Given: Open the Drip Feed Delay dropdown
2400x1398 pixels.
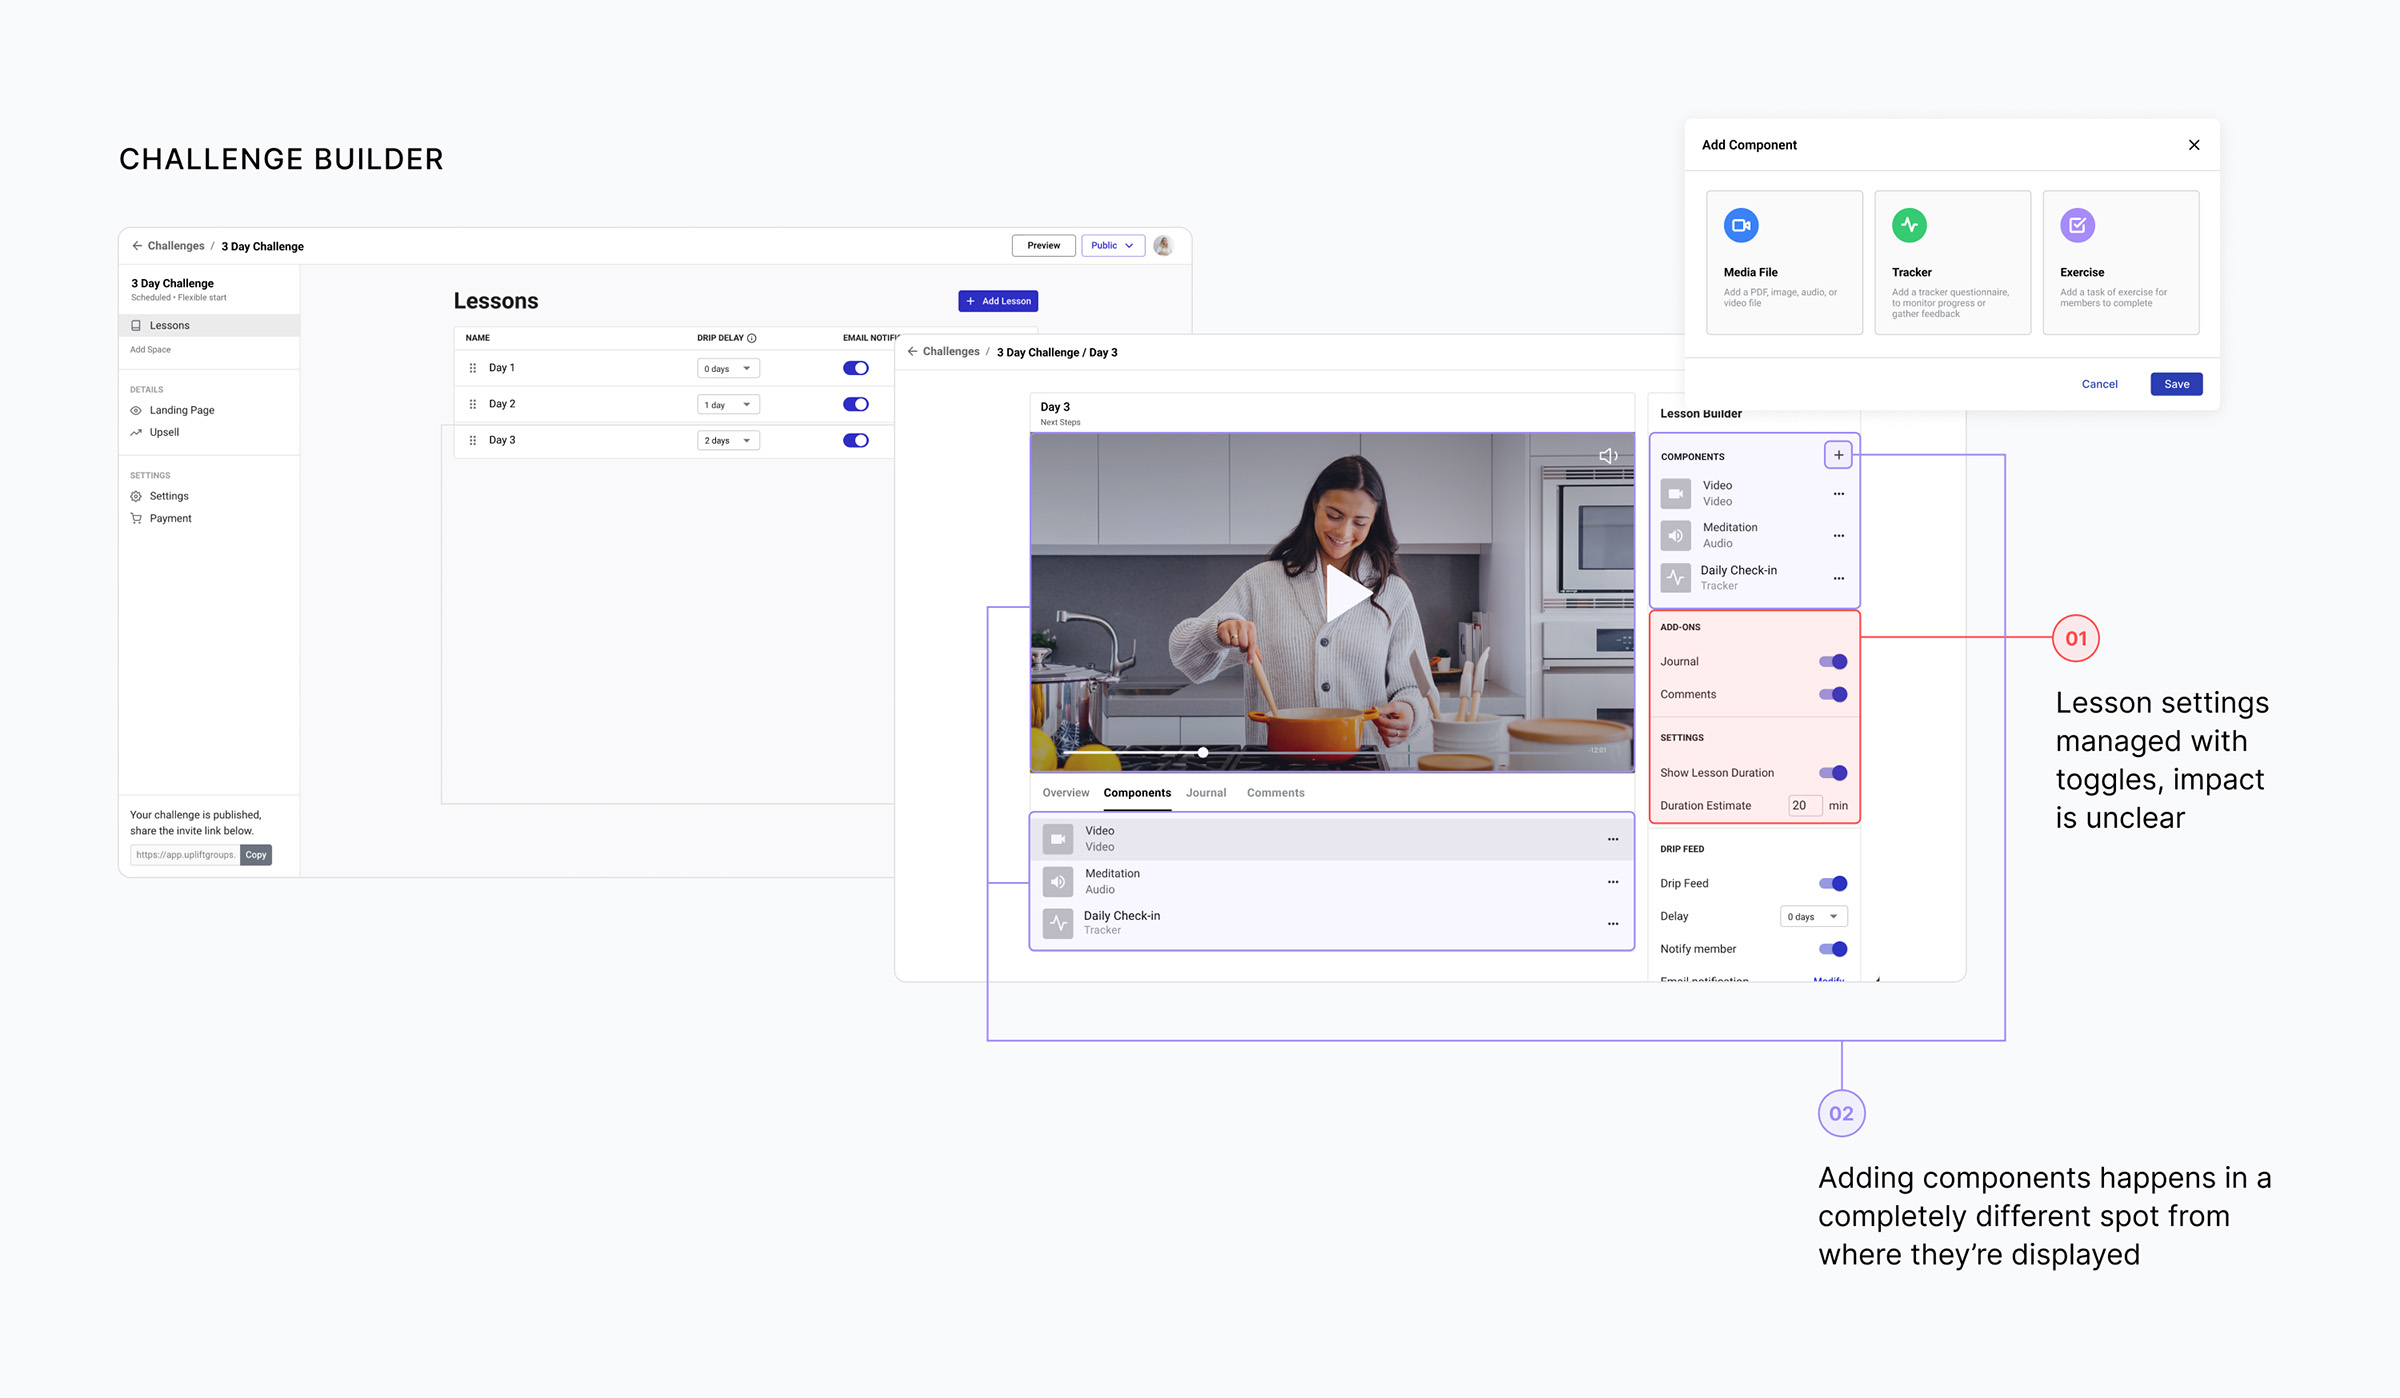Looking at the screenshot, I should 1812,917.
